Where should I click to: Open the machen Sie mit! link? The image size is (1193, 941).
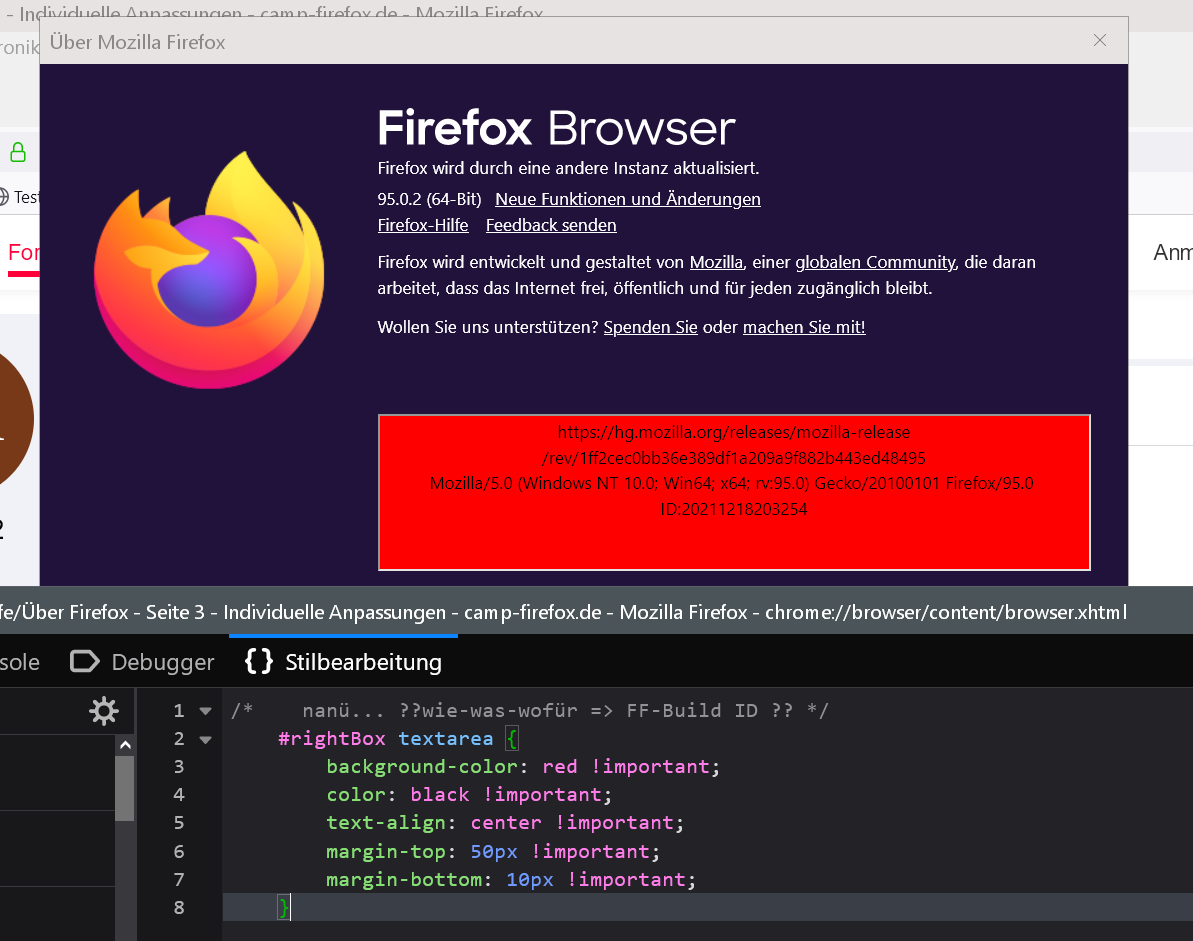[x=804, y=327]
